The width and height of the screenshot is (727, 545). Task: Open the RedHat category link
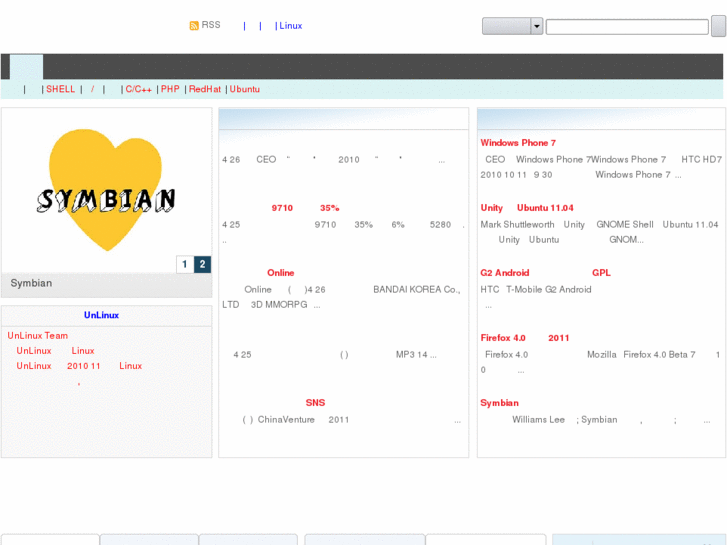(204, 89)
